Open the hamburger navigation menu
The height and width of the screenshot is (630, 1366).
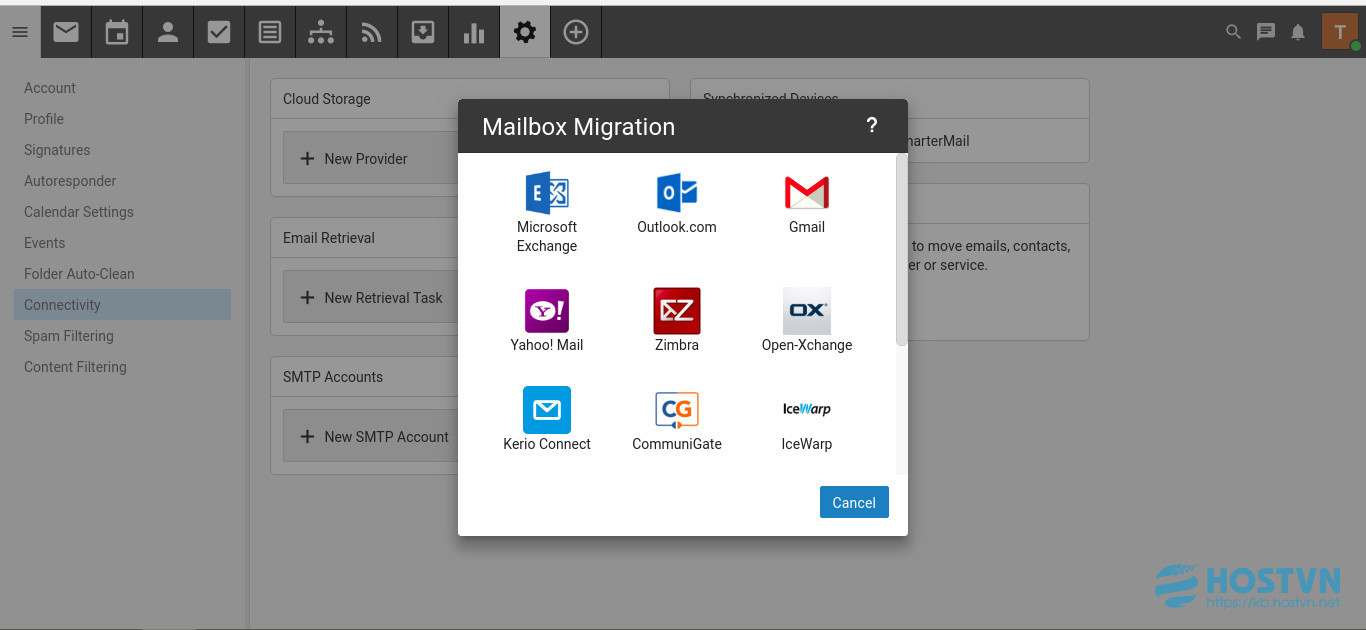pos(20,32)
